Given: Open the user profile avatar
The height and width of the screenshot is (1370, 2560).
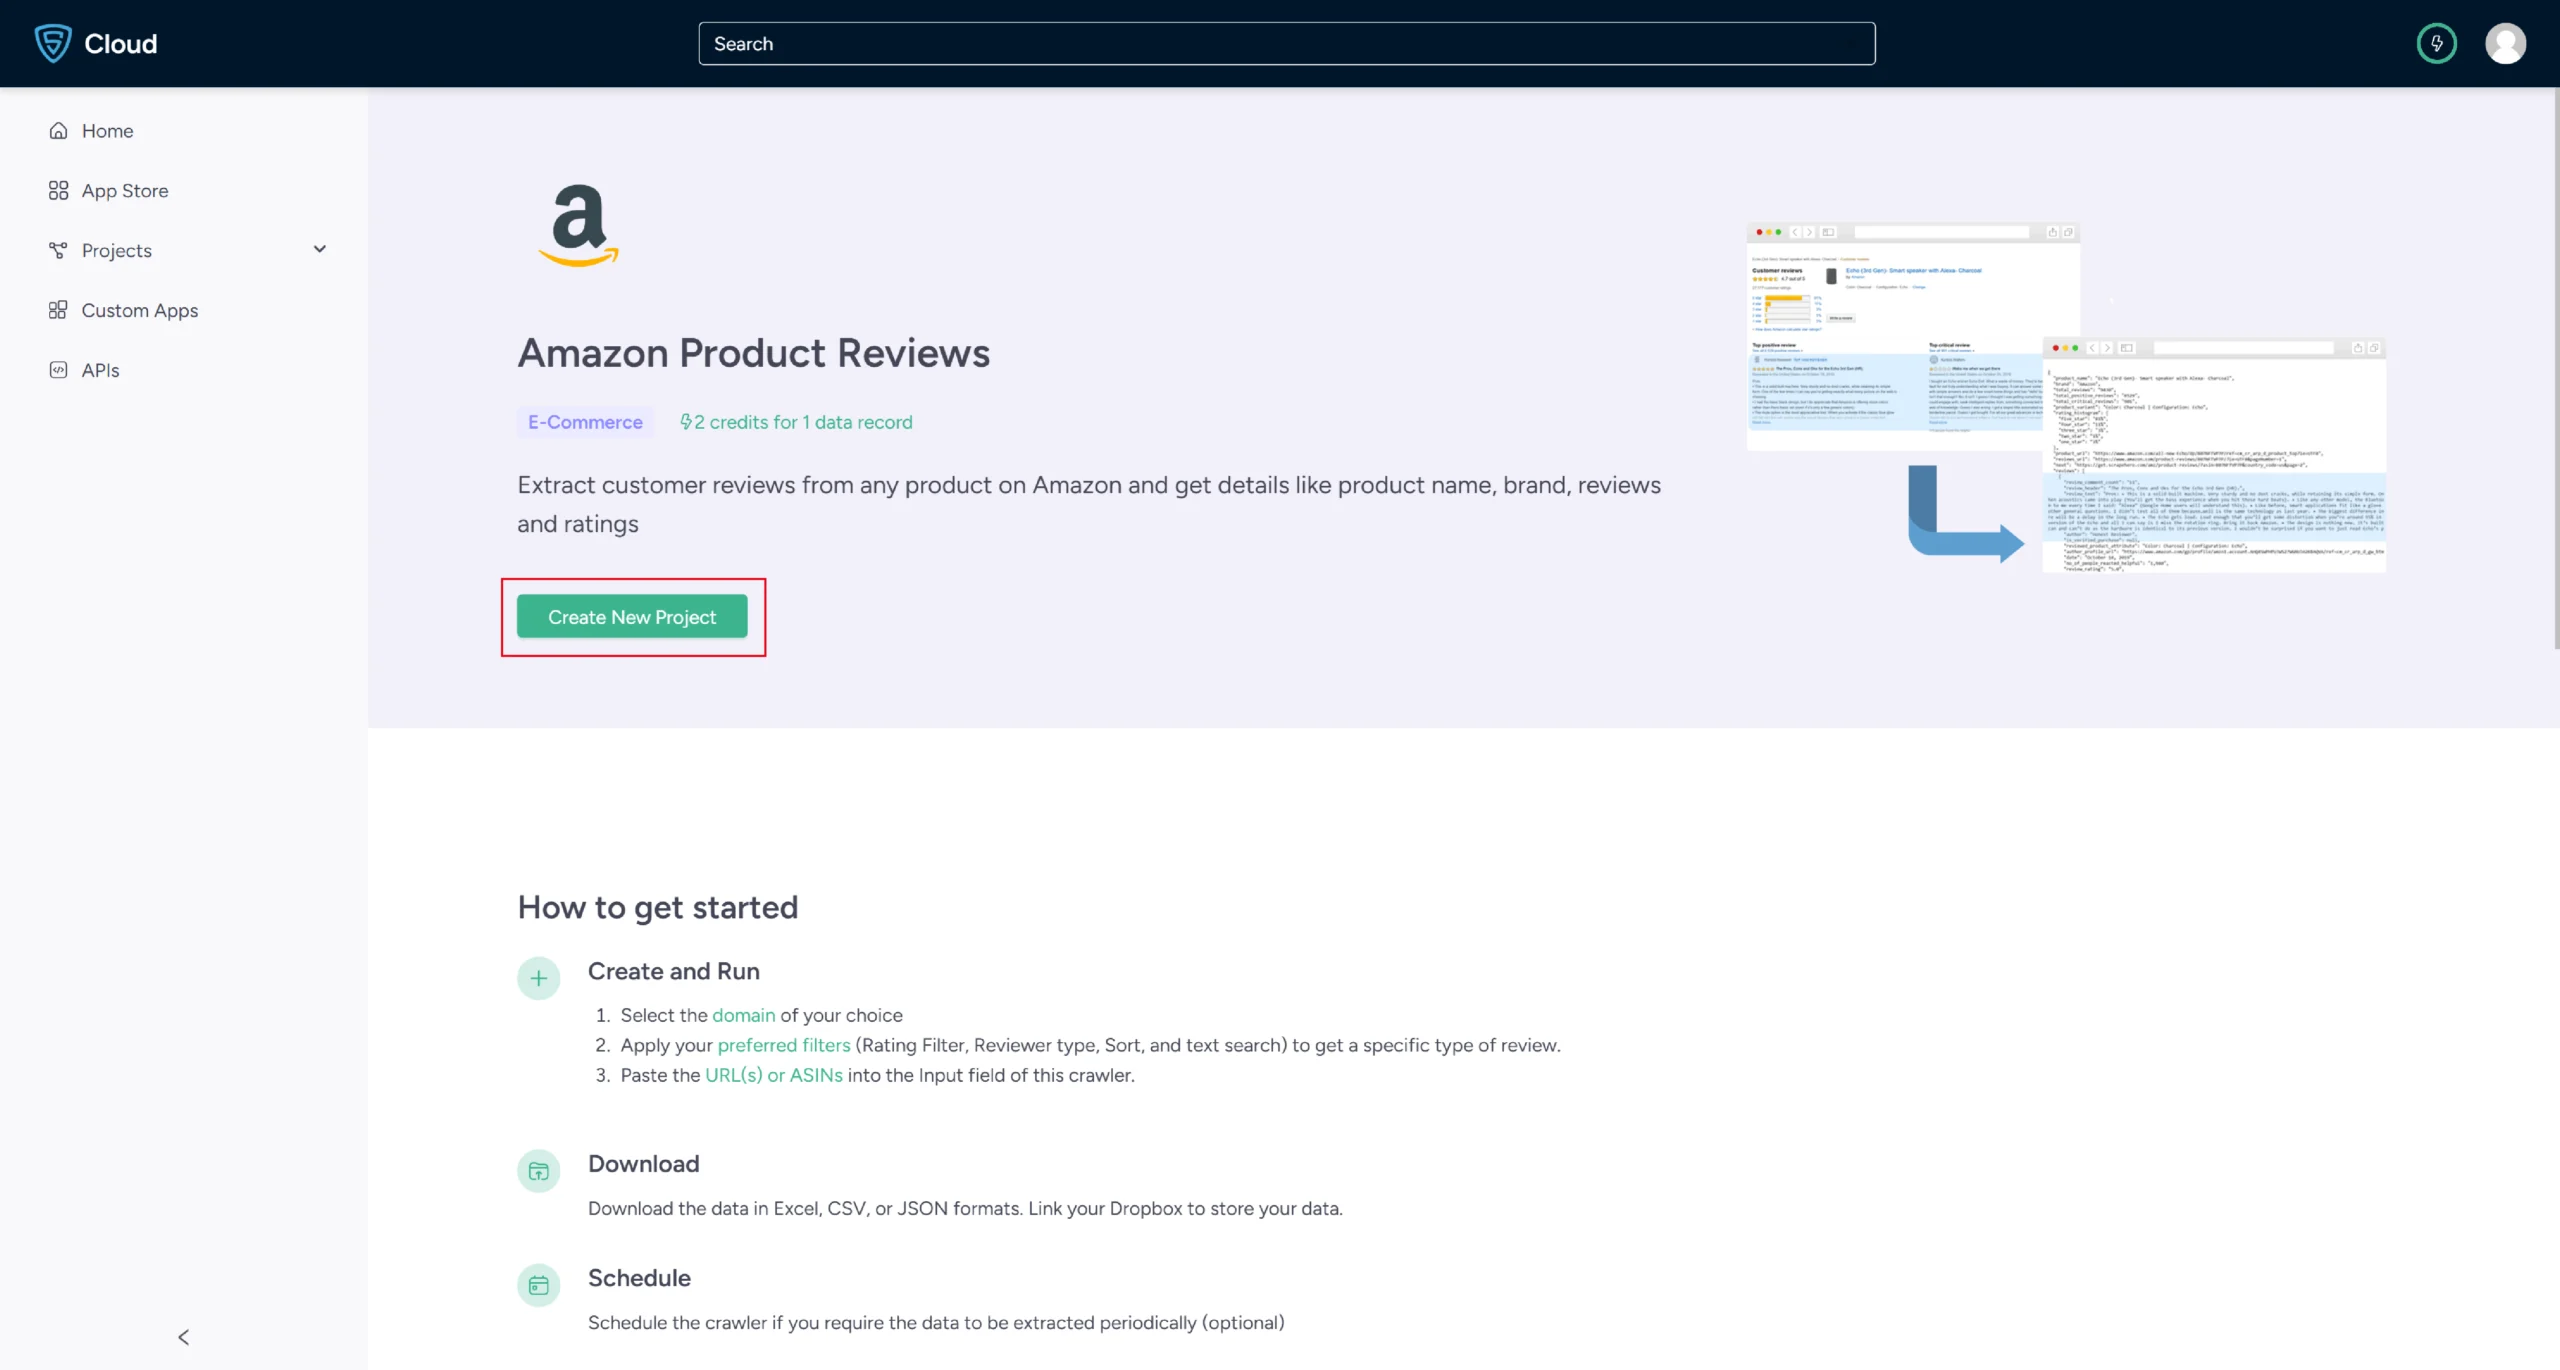Looking at the screenshot, I should [x=2505, y=43].
